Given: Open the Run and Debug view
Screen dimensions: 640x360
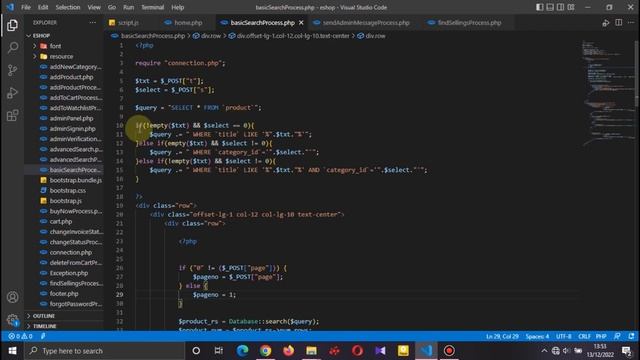Looking at the screenshot, I should pos(13,93).
